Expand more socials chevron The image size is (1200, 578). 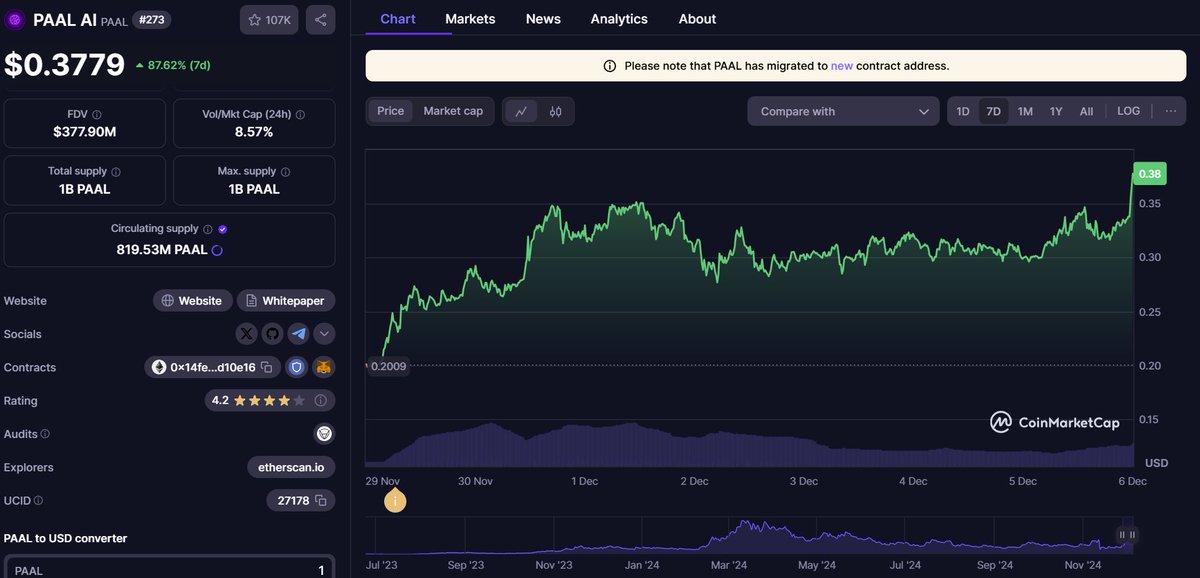(324, 334)
